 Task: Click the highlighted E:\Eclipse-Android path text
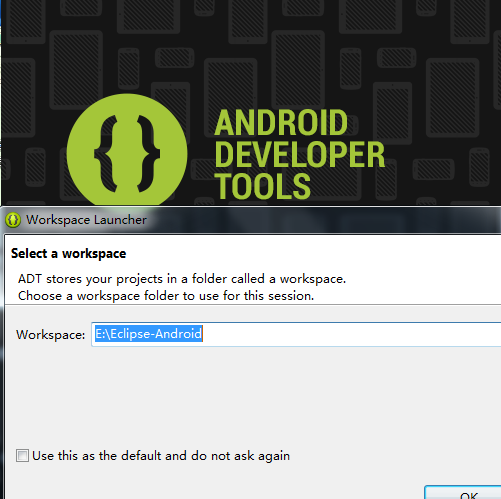coord(149,334)
